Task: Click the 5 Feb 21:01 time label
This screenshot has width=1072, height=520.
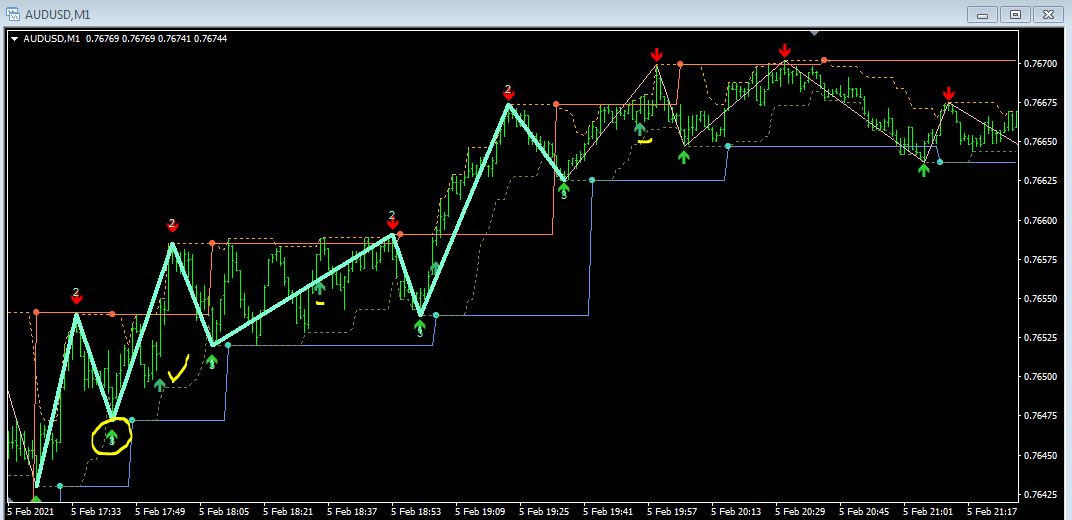Action: click(928, 511)
